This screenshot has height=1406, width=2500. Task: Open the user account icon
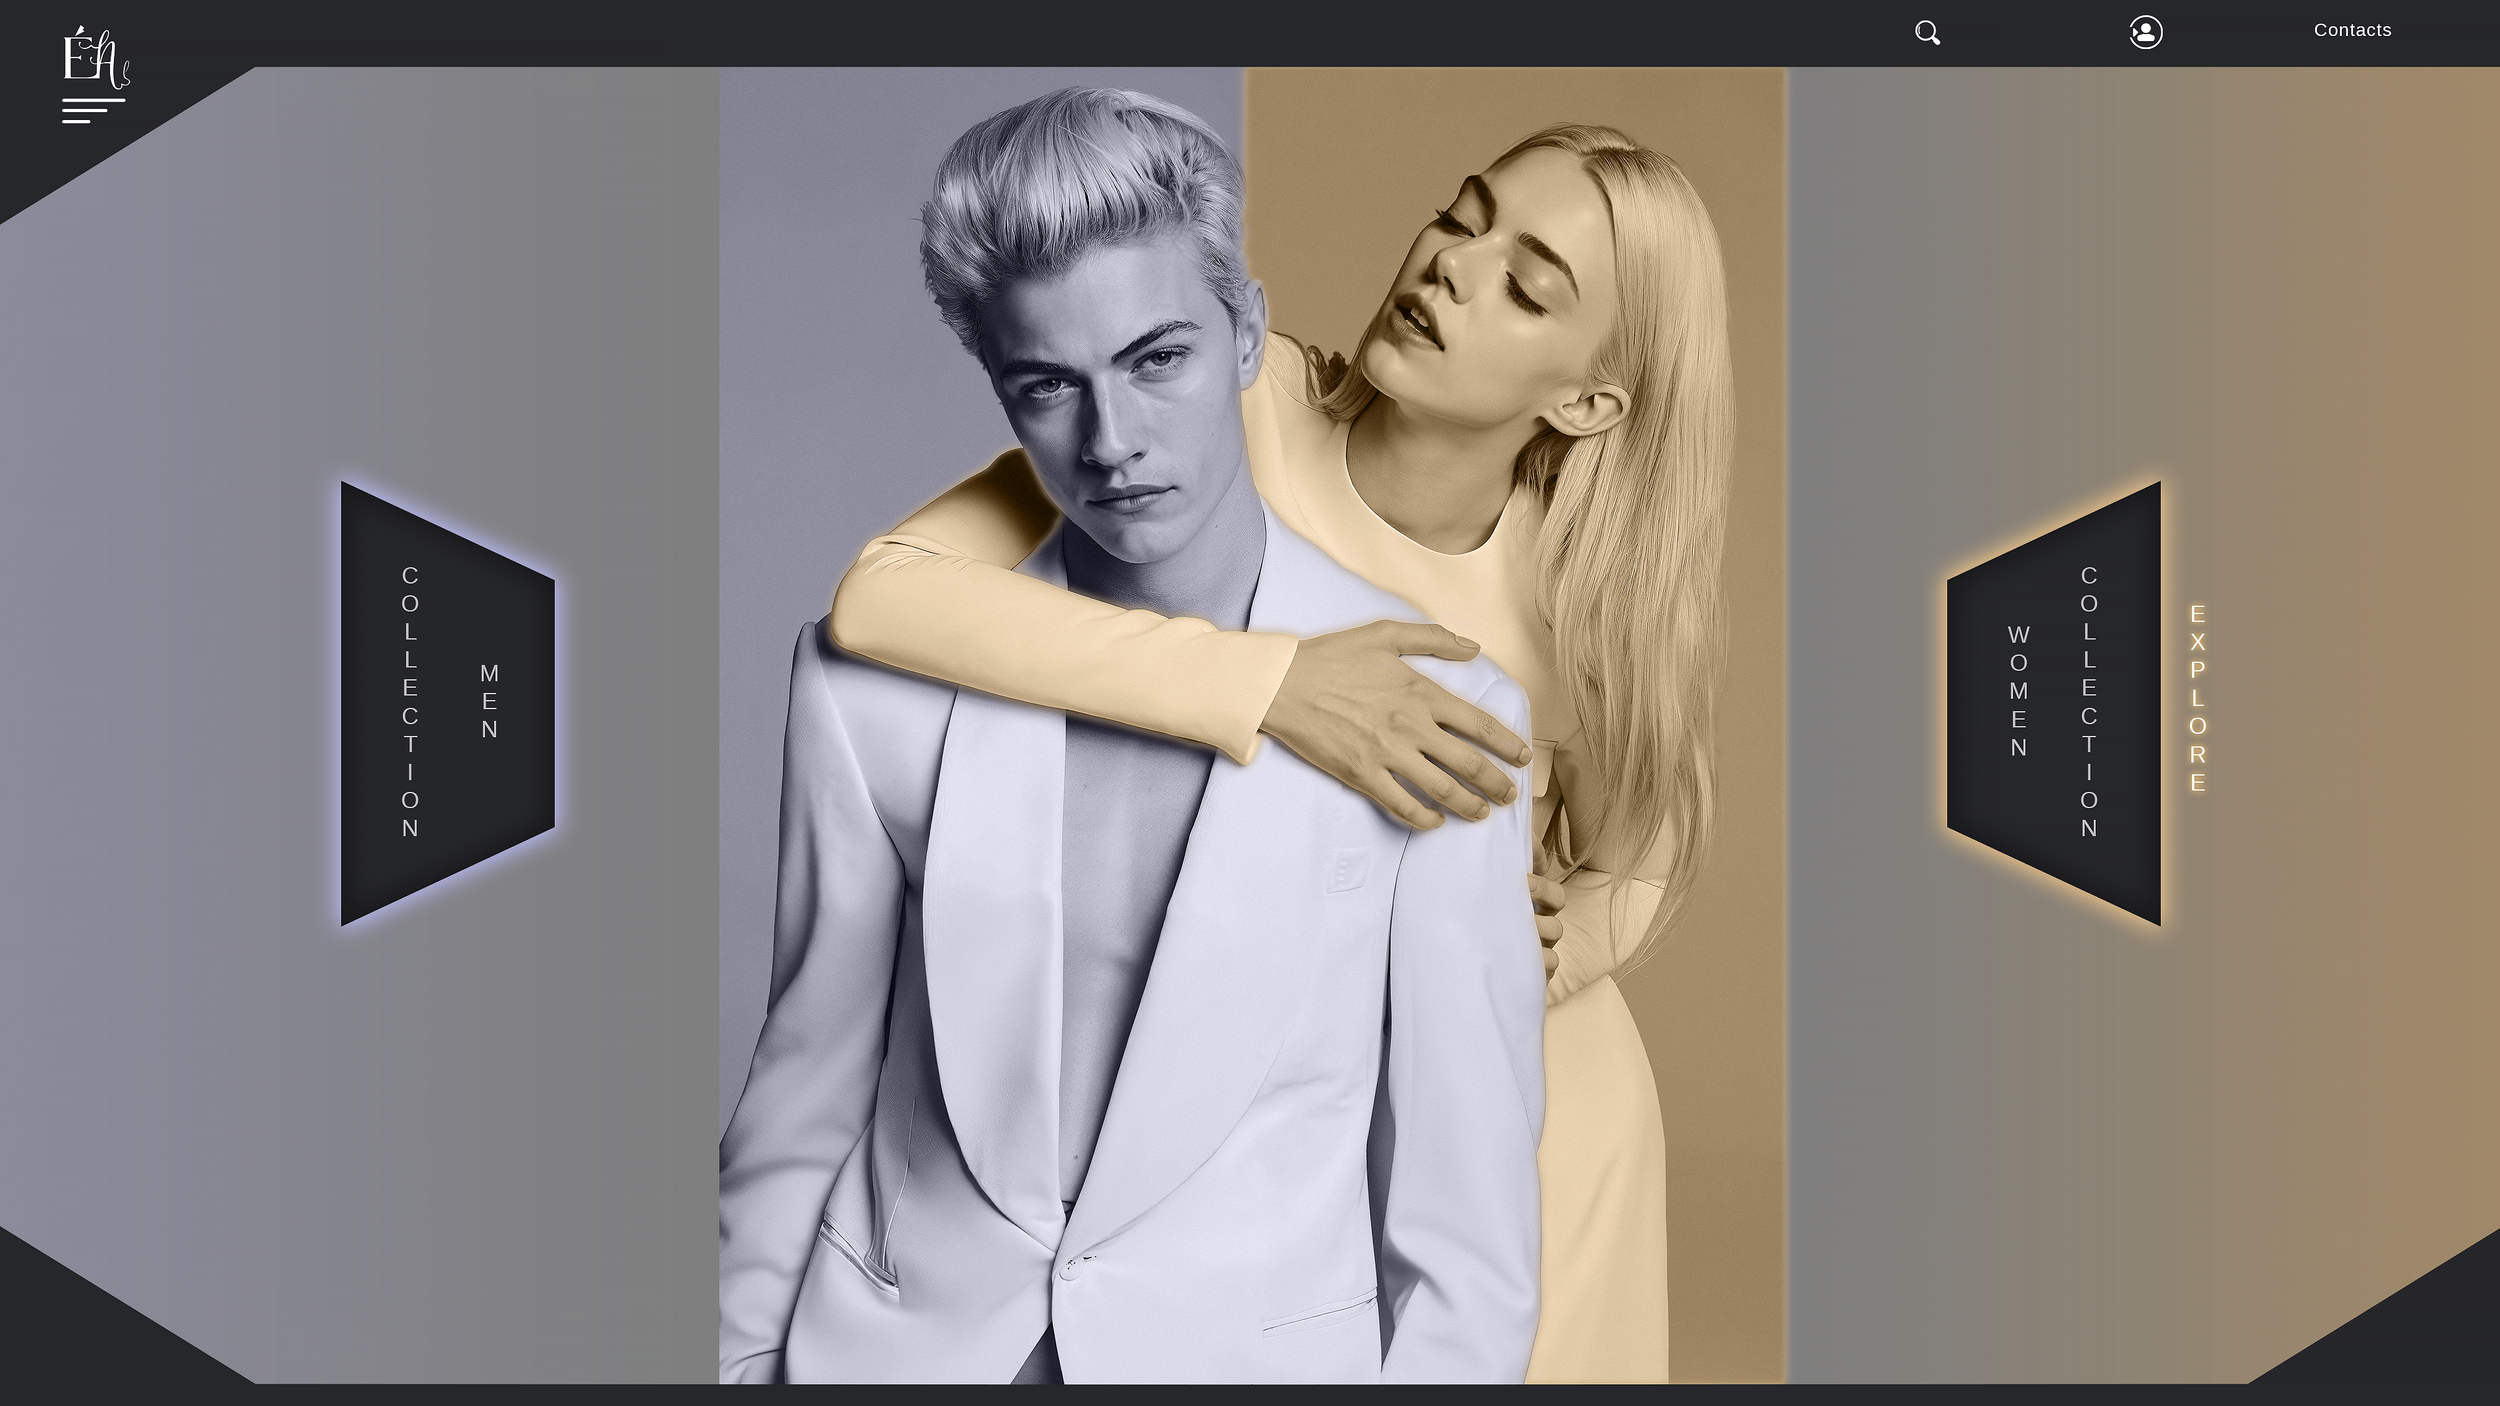point(2145,32)
